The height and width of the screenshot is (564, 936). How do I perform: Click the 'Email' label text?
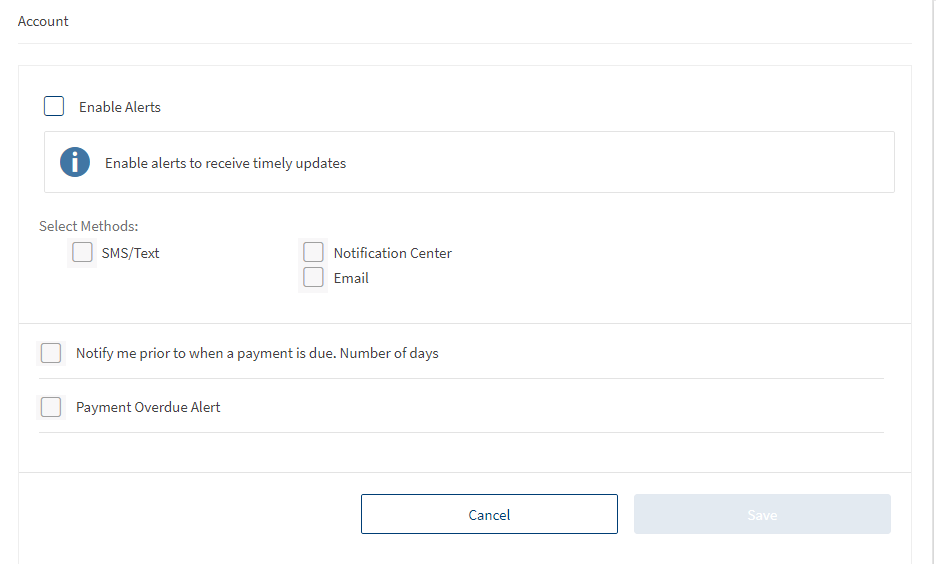point(351,278)
